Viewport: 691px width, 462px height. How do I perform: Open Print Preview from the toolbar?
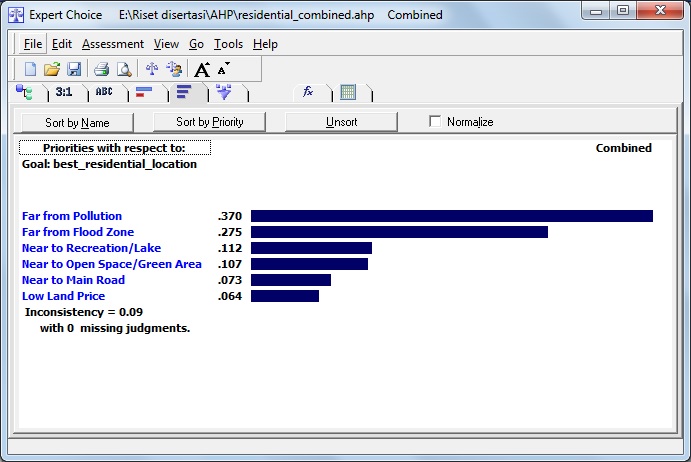124,69
